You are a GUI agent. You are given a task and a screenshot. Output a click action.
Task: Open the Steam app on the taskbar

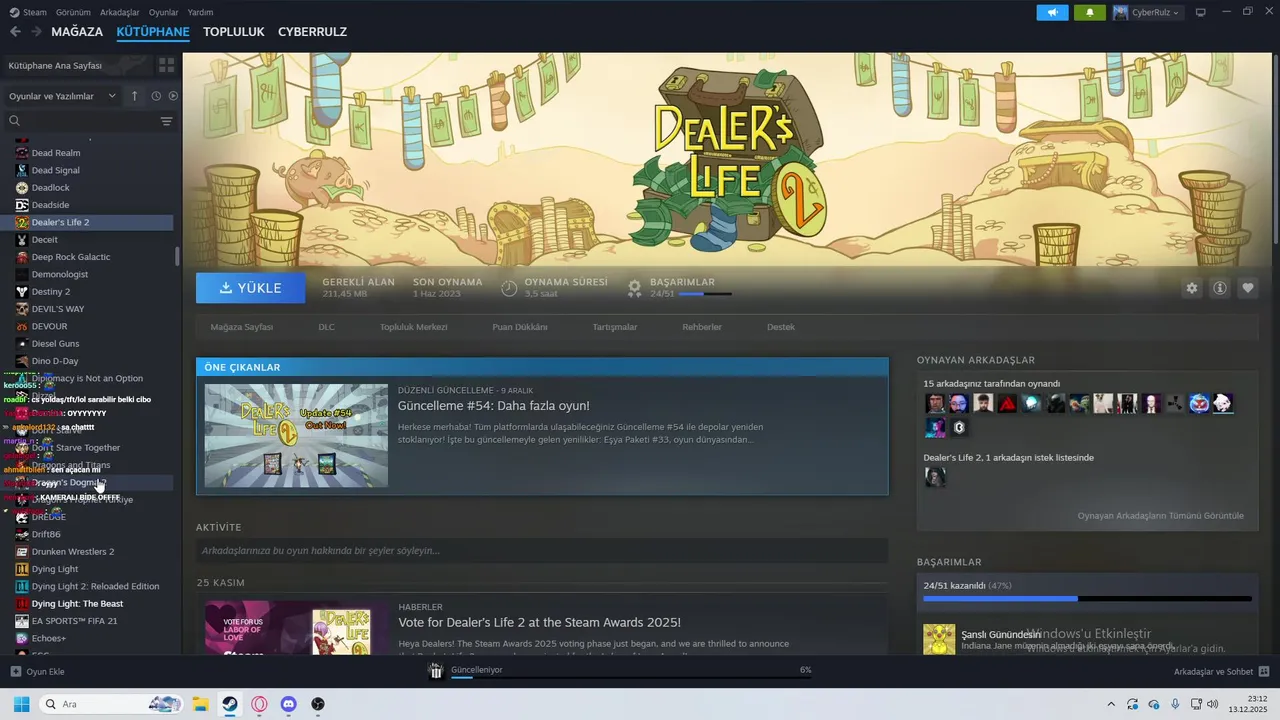(229, 704)
